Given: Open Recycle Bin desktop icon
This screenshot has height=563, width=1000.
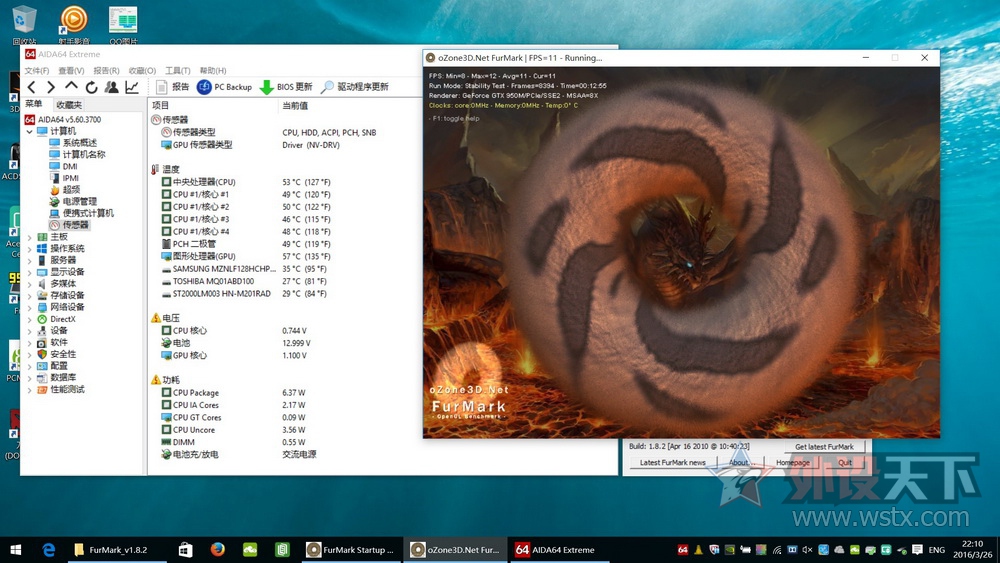Looking at the screenshot, I should point(24,26).
